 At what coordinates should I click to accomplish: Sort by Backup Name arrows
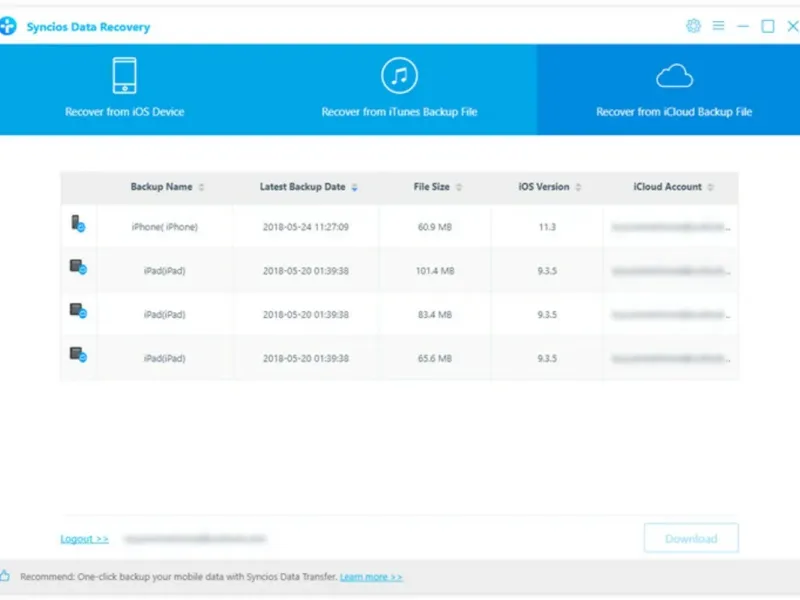(202, 187)
